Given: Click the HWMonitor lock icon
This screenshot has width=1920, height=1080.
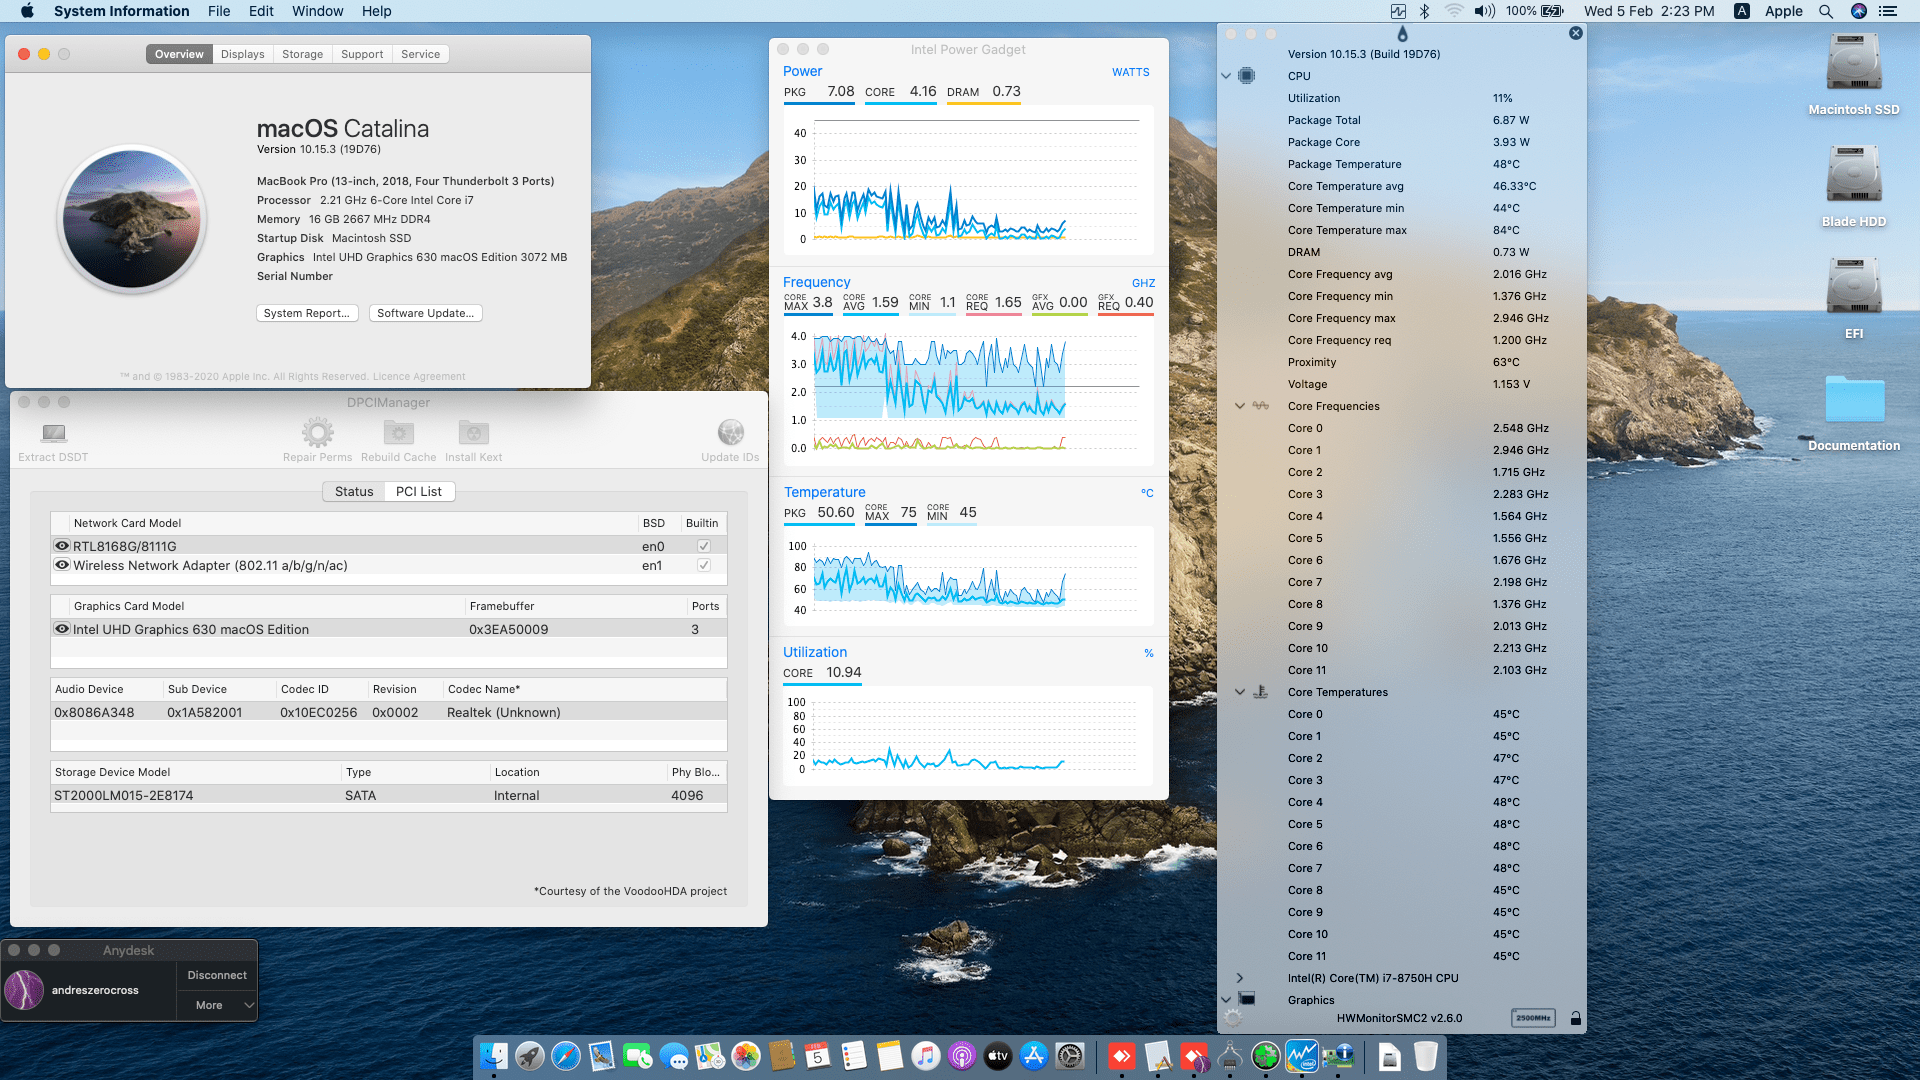Looking at the screenshot, I should [x=1575, y=1018].
